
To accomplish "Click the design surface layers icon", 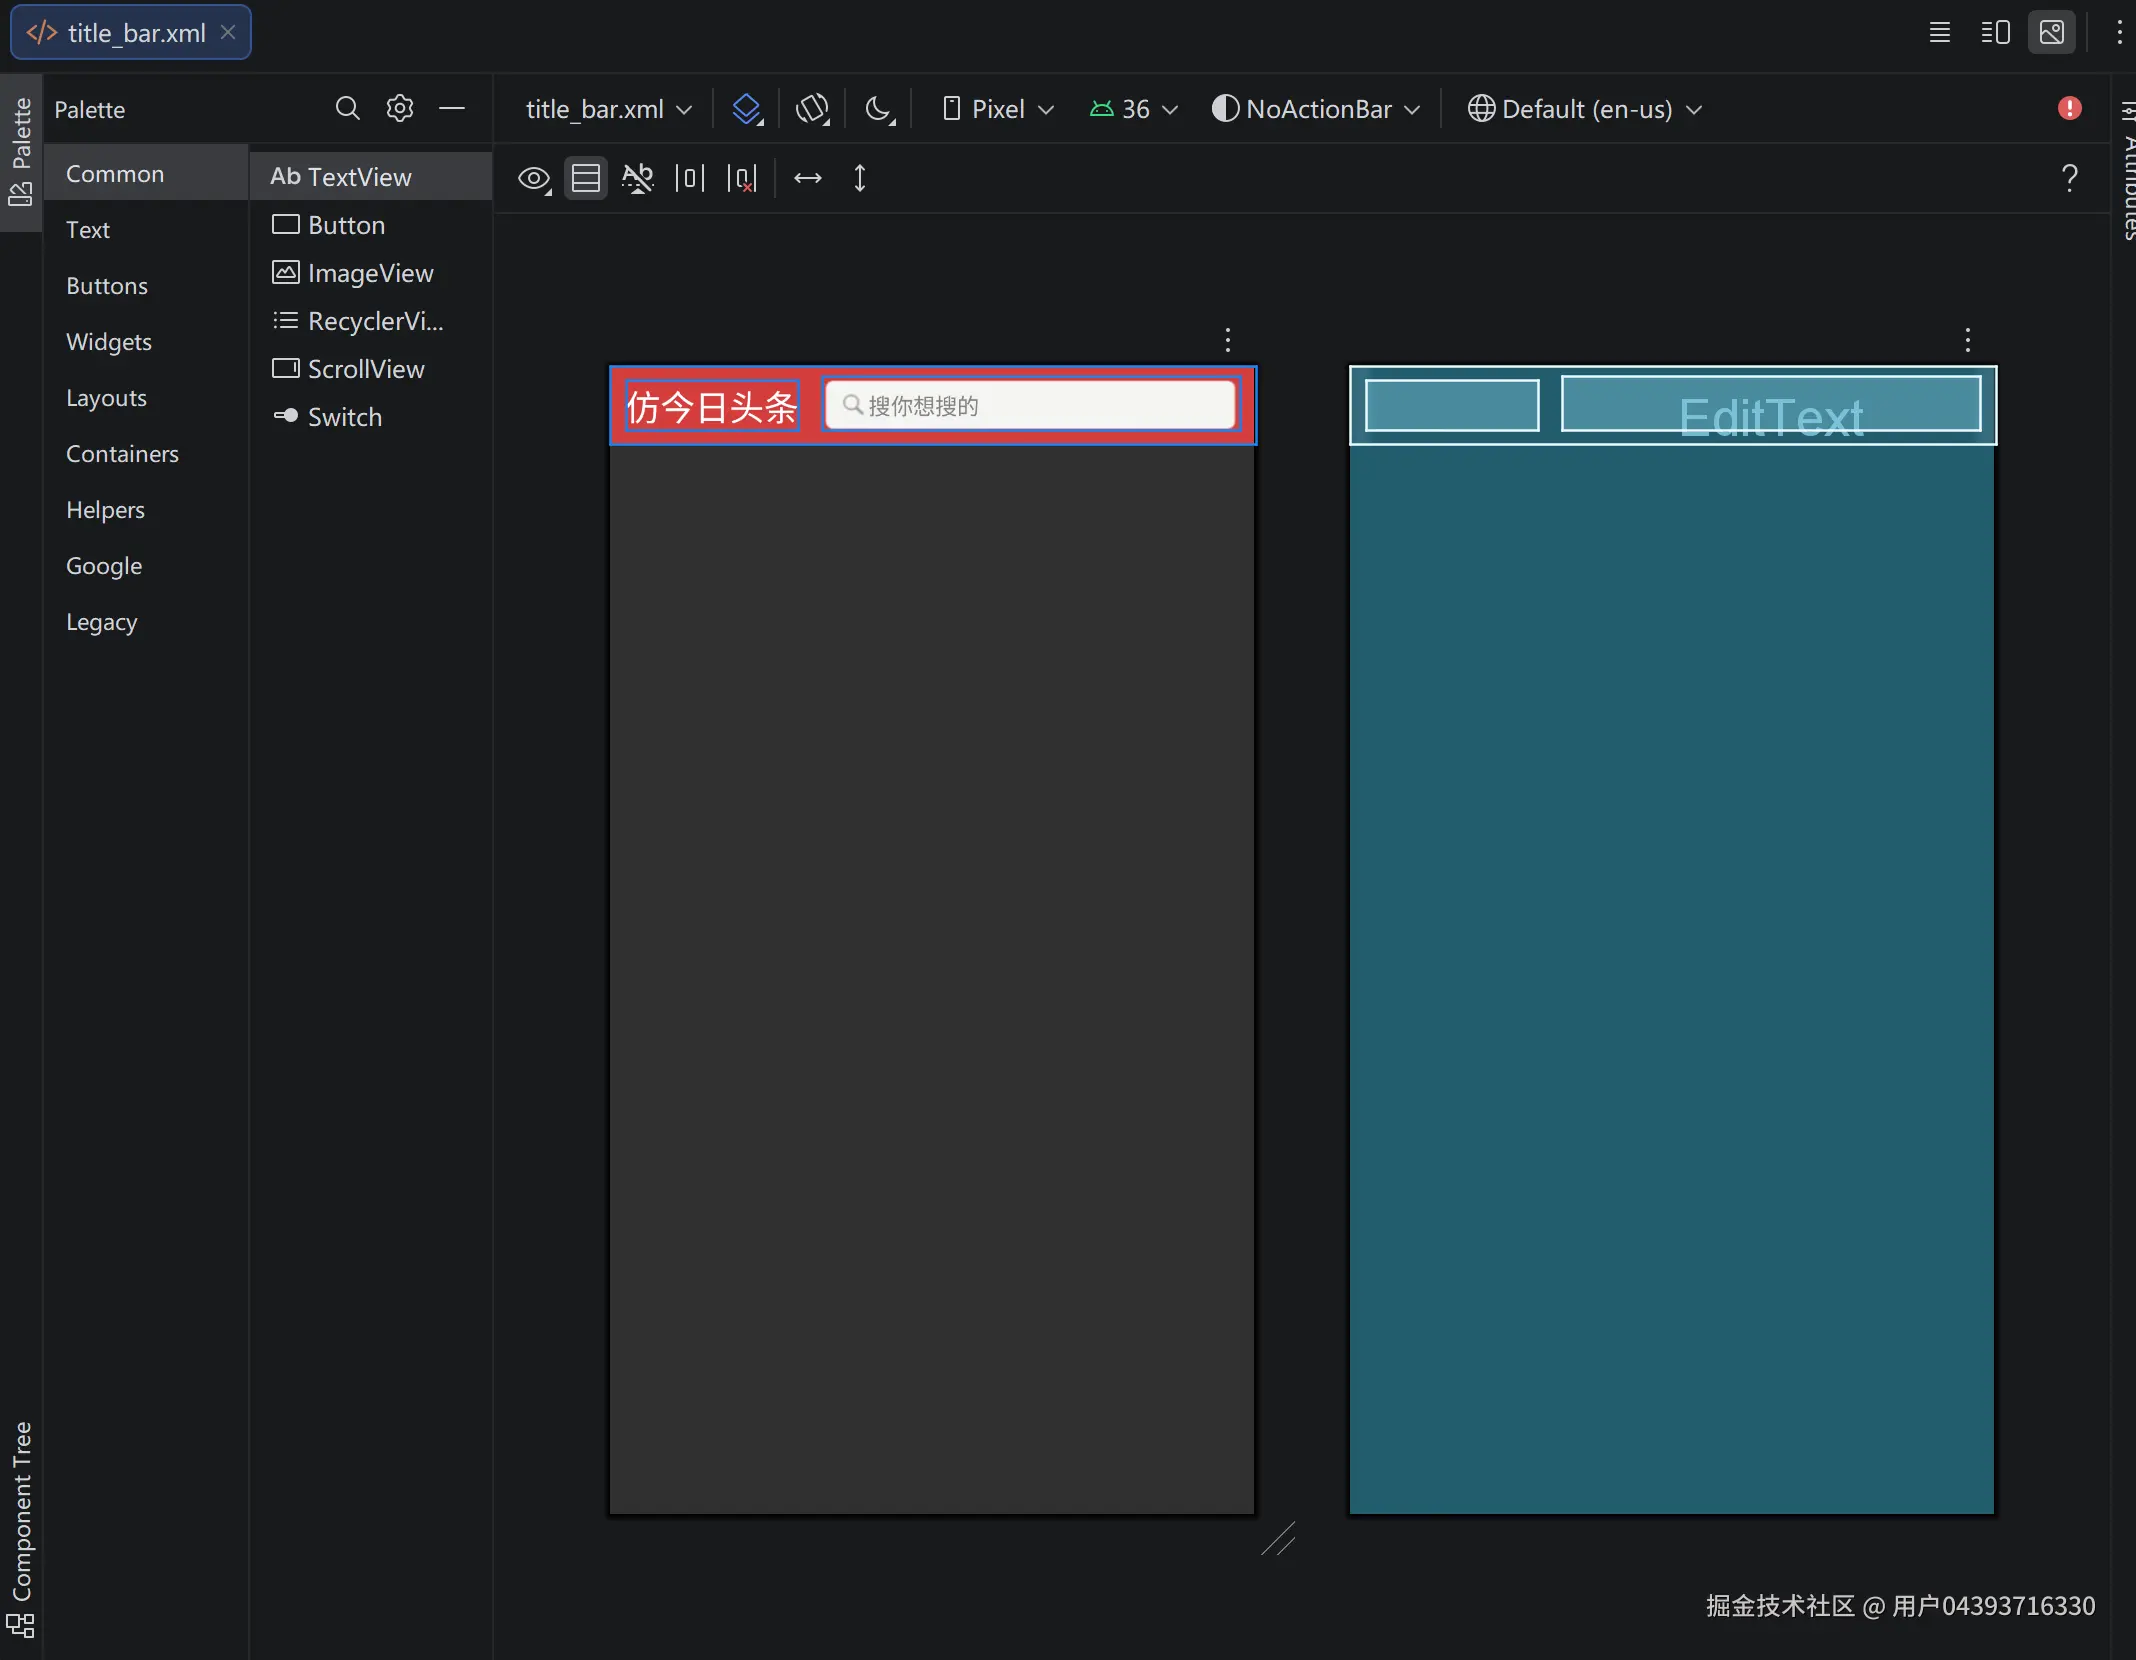I will tap(746, 109).
